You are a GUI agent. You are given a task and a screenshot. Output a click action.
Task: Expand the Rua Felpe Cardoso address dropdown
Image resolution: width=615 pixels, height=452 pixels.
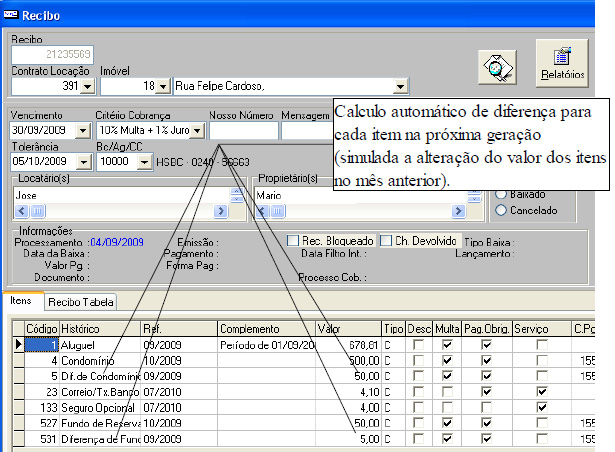point(401,87)
